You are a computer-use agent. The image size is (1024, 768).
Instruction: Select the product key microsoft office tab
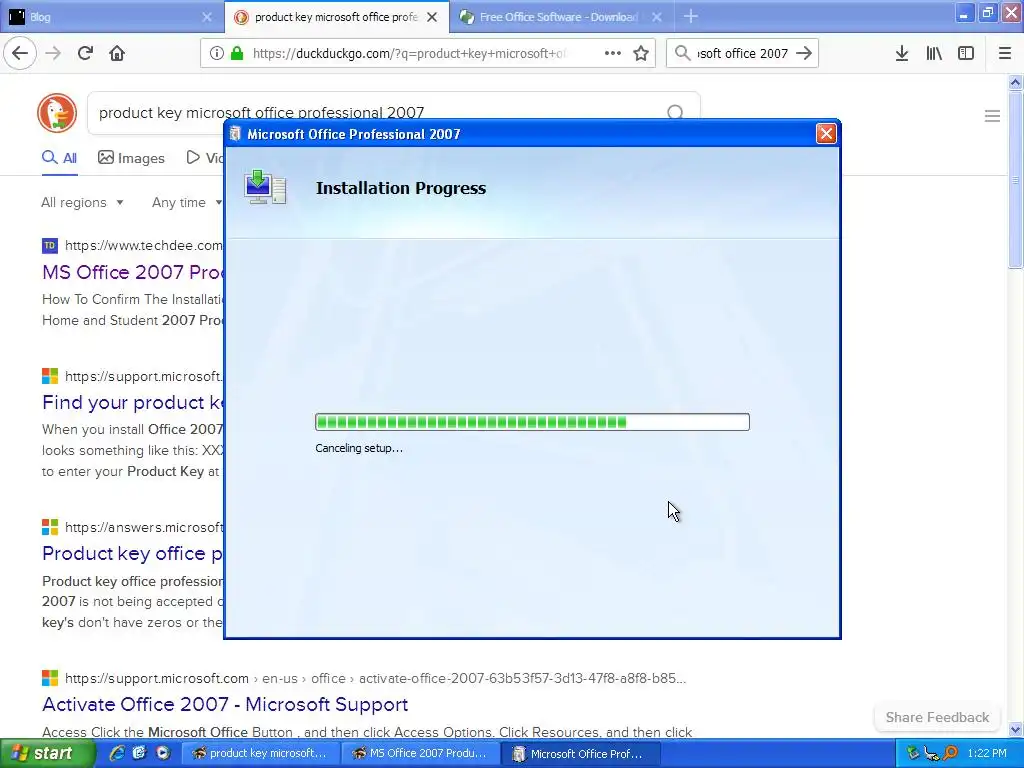(336, 17)
